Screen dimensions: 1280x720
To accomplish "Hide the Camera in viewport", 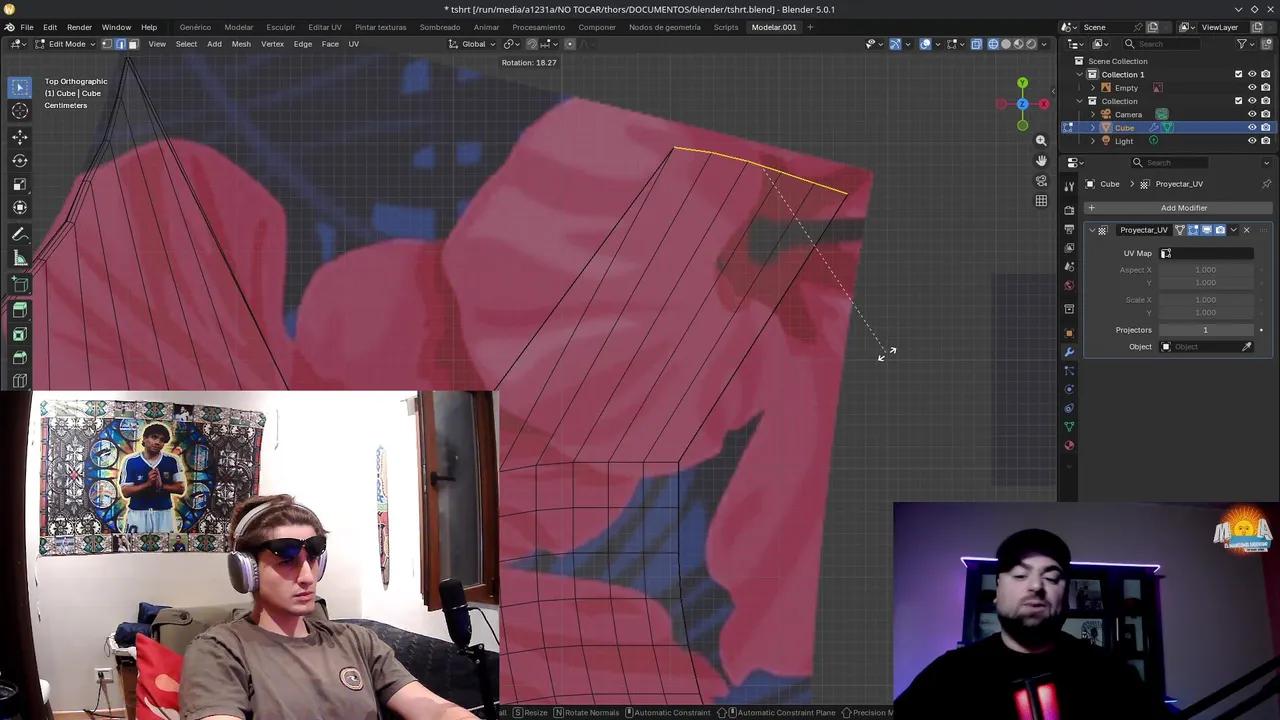I will [x=1252, y=114].
